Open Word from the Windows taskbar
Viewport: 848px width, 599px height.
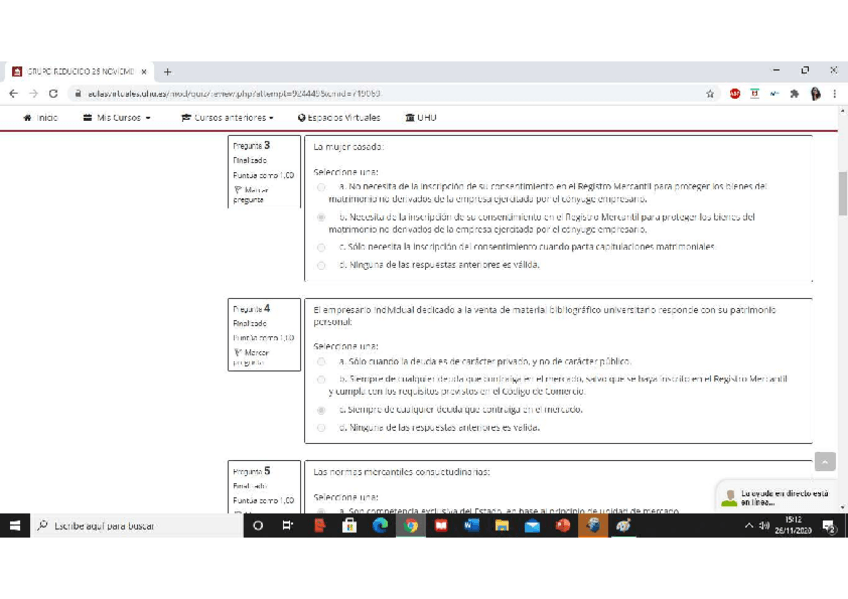[472, 526]
